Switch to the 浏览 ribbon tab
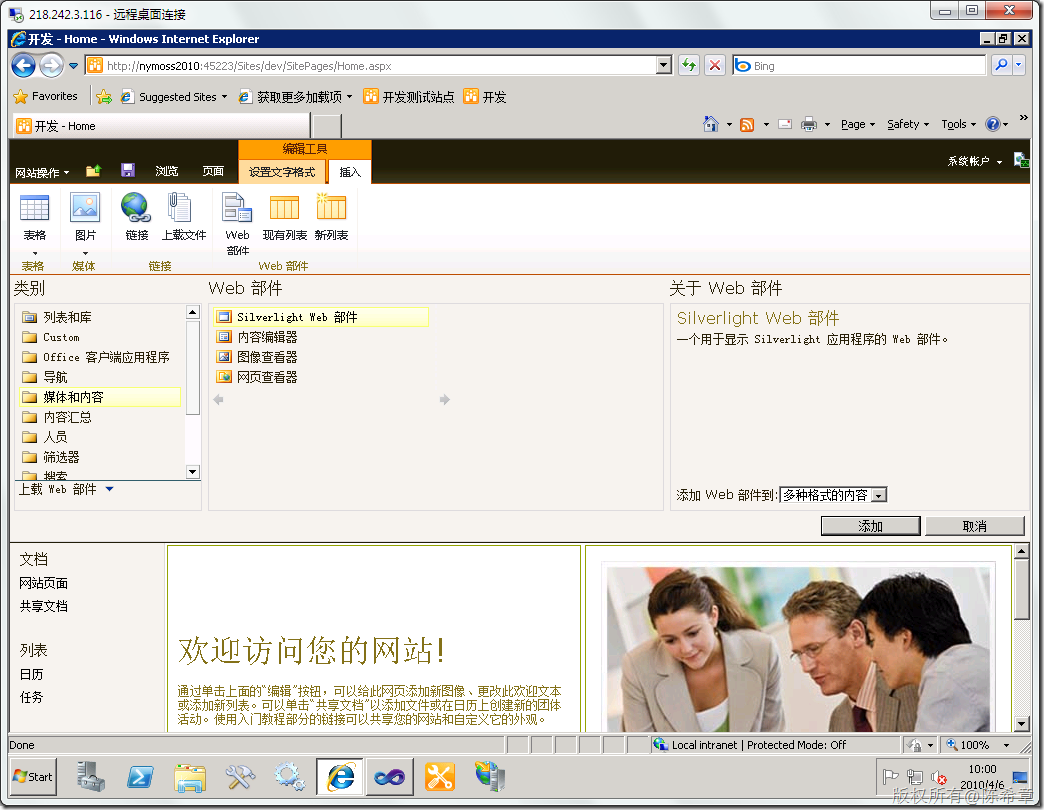 pyautogui.click(x=166, y=171)
